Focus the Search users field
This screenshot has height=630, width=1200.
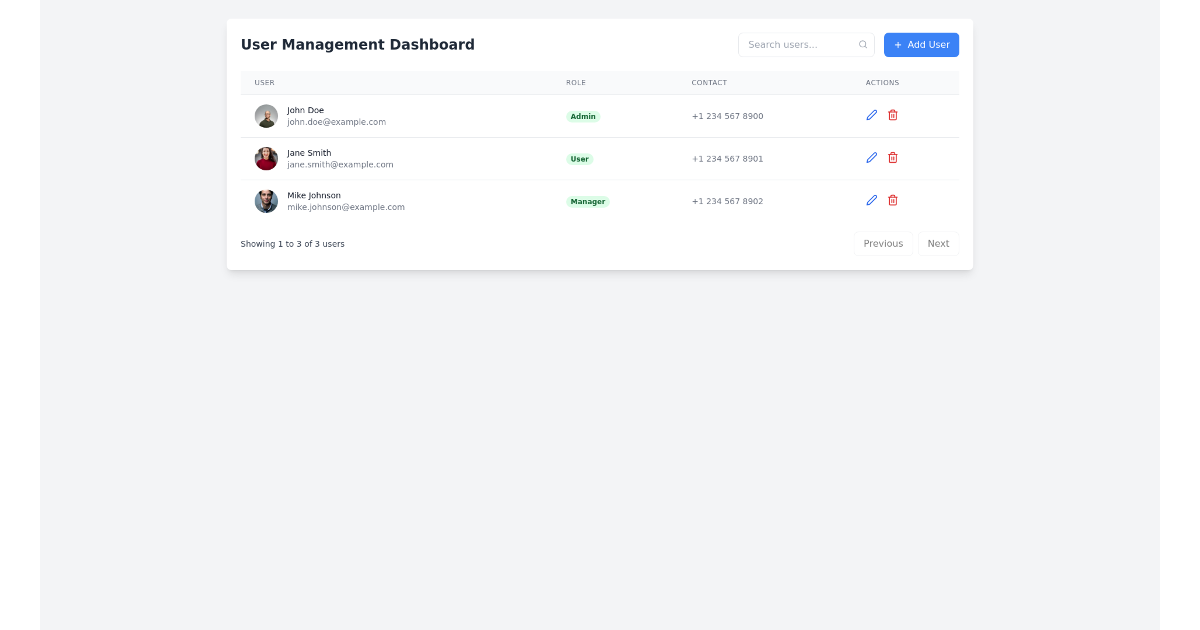[x=806, y=45]
